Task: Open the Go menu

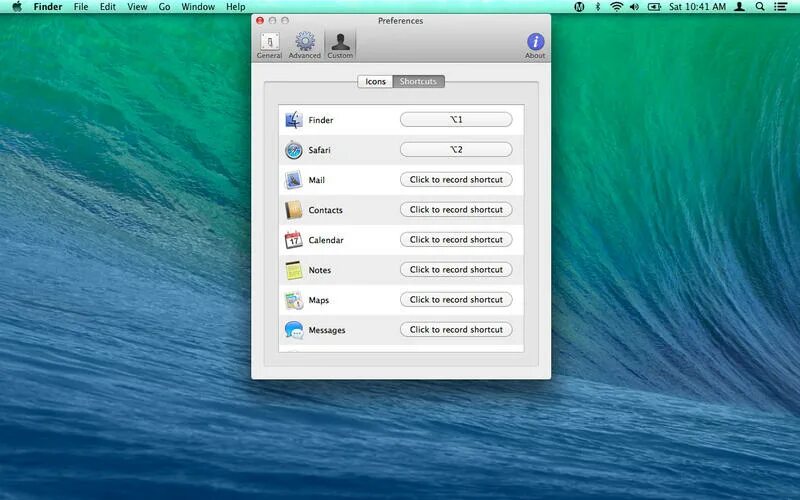Action: tap(164, 7)
